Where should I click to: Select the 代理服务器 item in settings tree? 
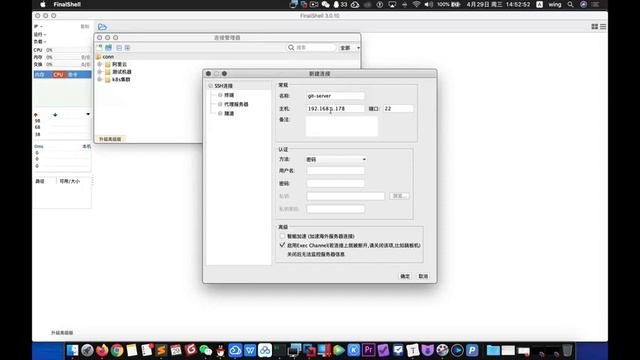pyautogui.click(x=236, y=104)
